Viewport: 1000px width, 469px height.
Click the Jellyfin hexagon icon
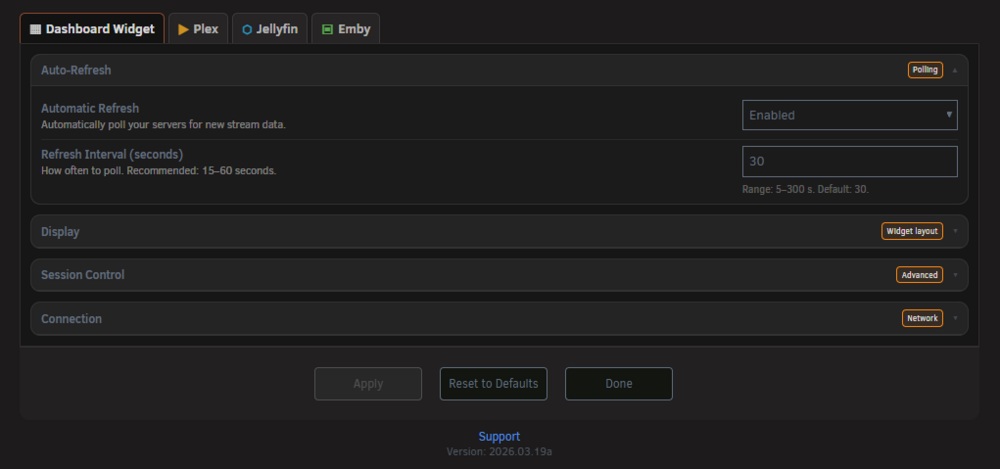[x=247, y=29]
